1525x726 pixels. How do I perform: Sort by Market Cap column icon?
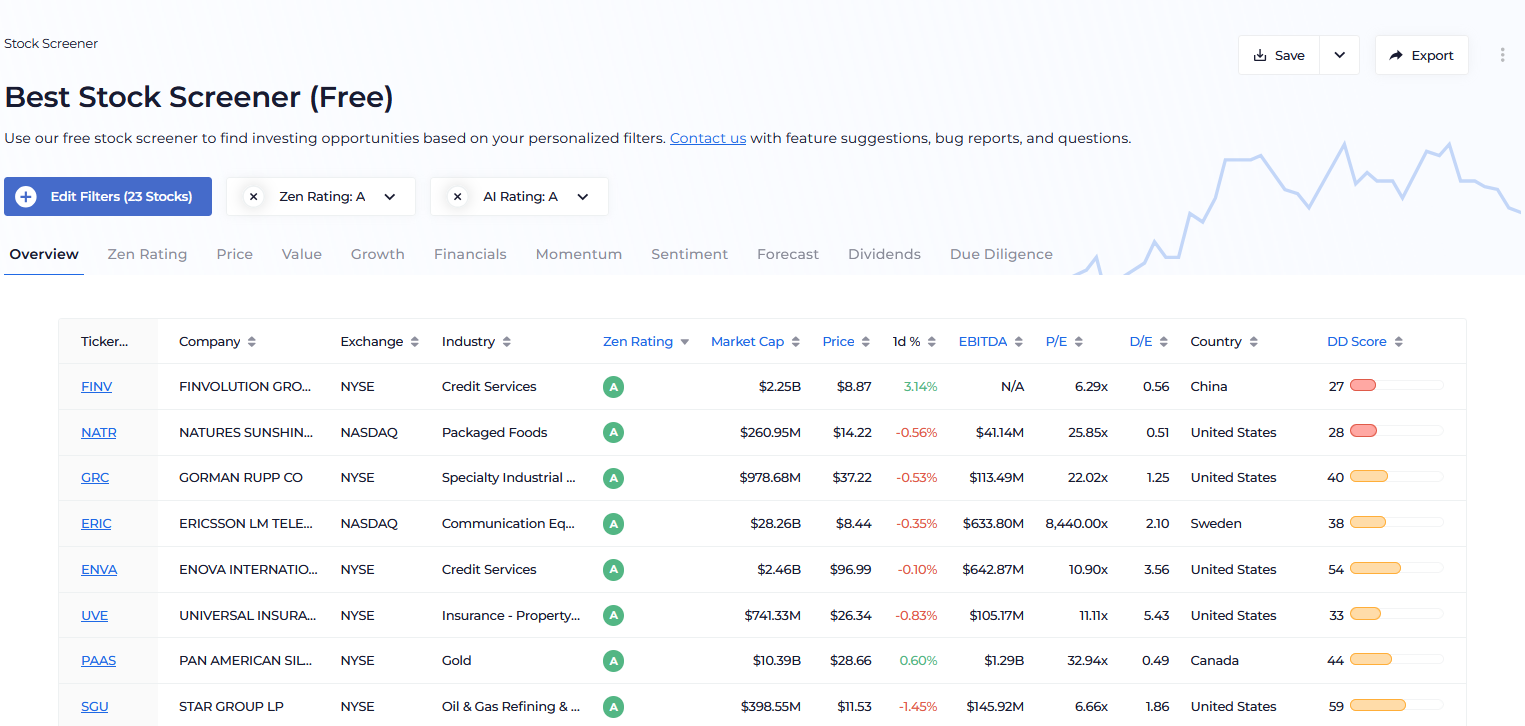[796, 342]
